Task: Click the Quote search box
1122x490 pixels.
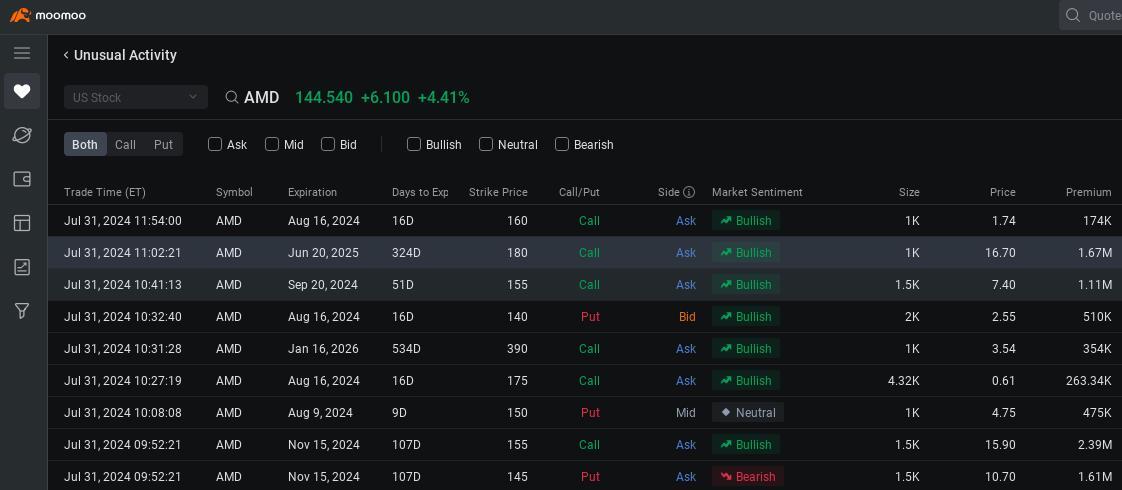Action: 1091,15
